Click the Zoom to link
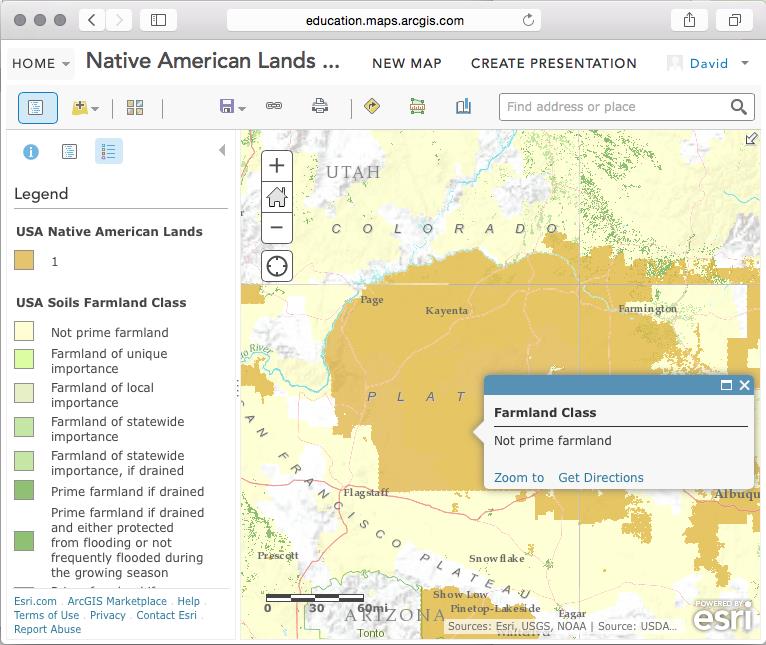This screenshot has width=766, height=645. (x=519, y=477)
